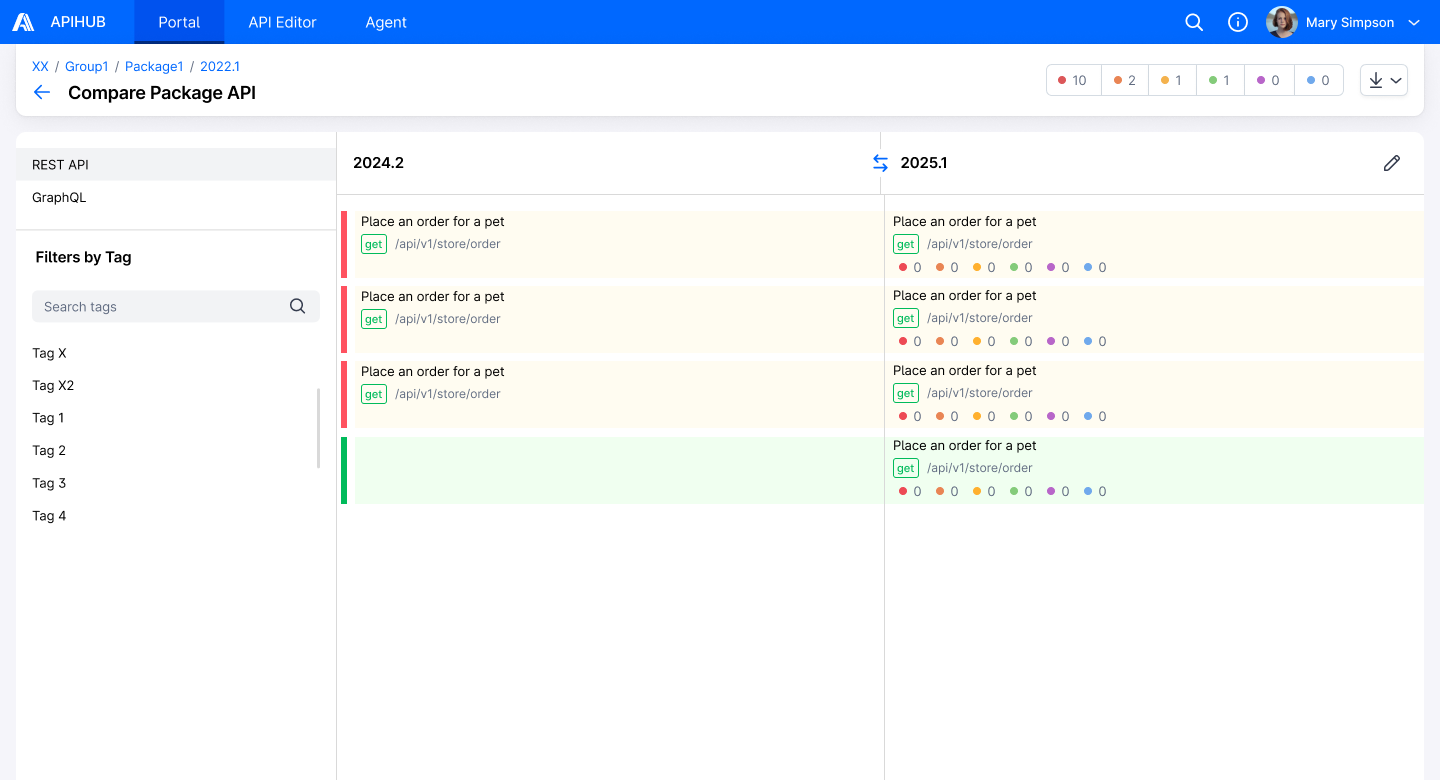
Task: Open global search magnifier icon
Action: tap(1194, 22)
